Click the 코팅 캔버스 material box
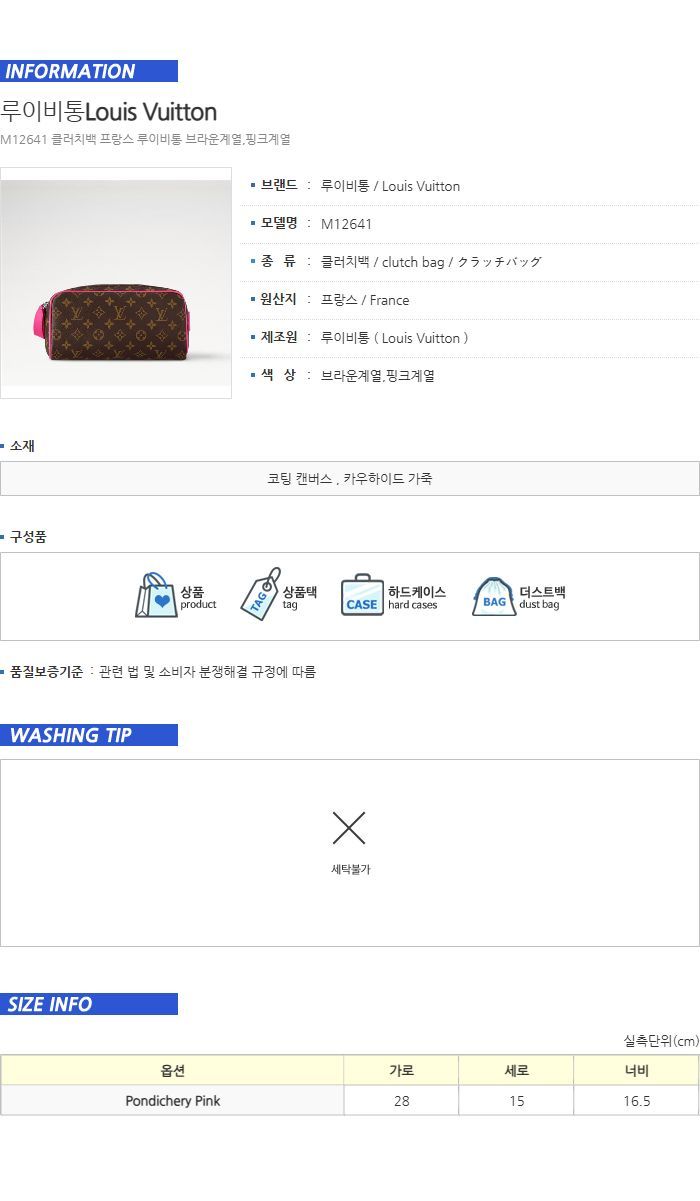Screen dimensions: 700x1201 350,478
